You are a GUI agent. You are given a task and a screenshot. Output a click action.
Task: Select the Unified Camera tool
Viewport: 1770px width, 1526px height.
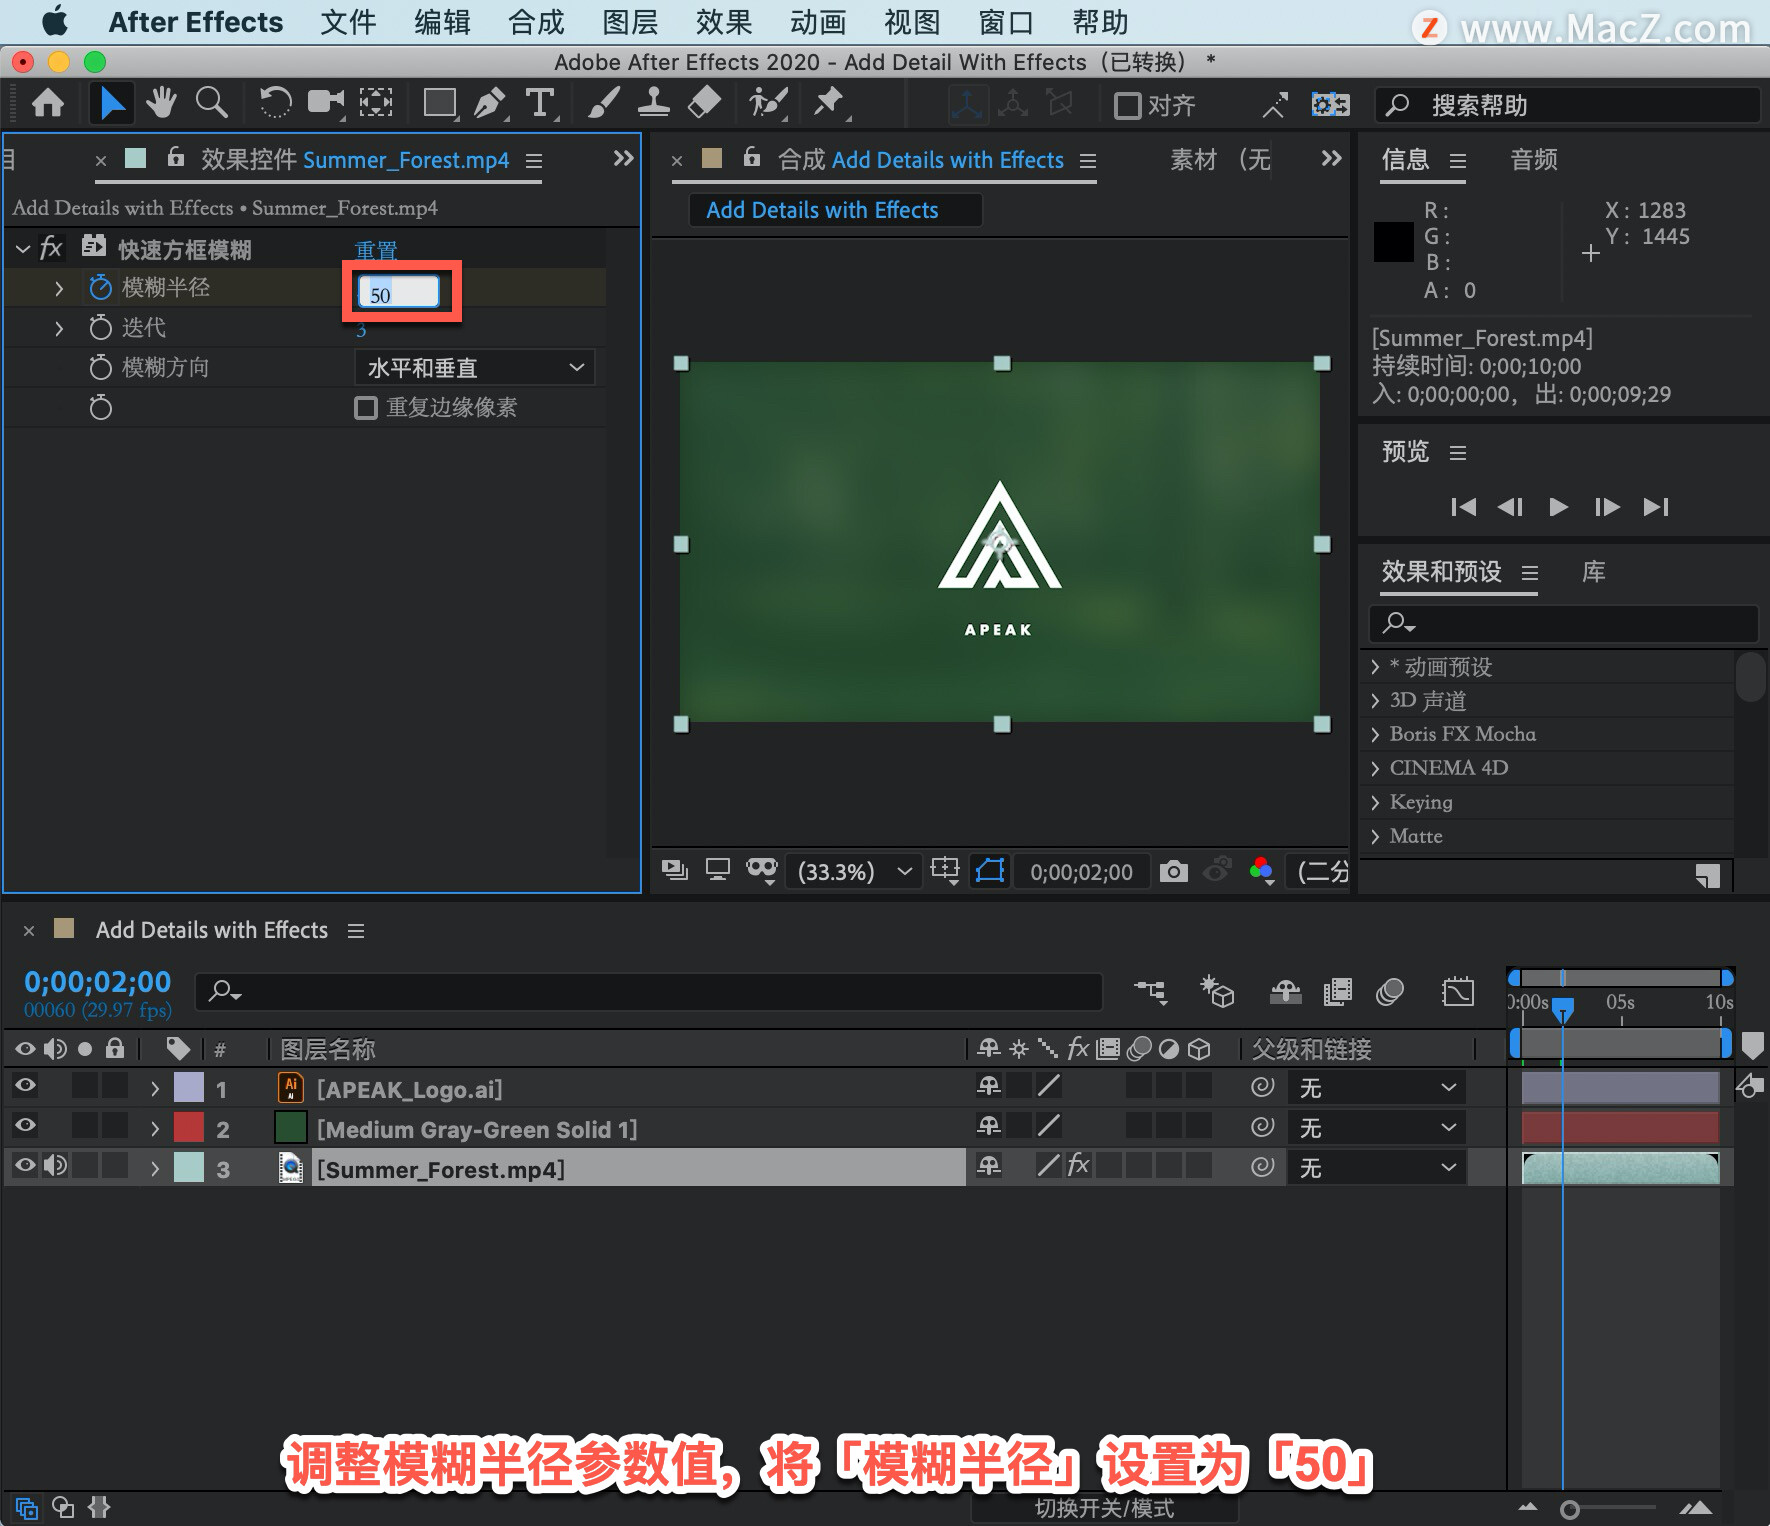point(326,103)
